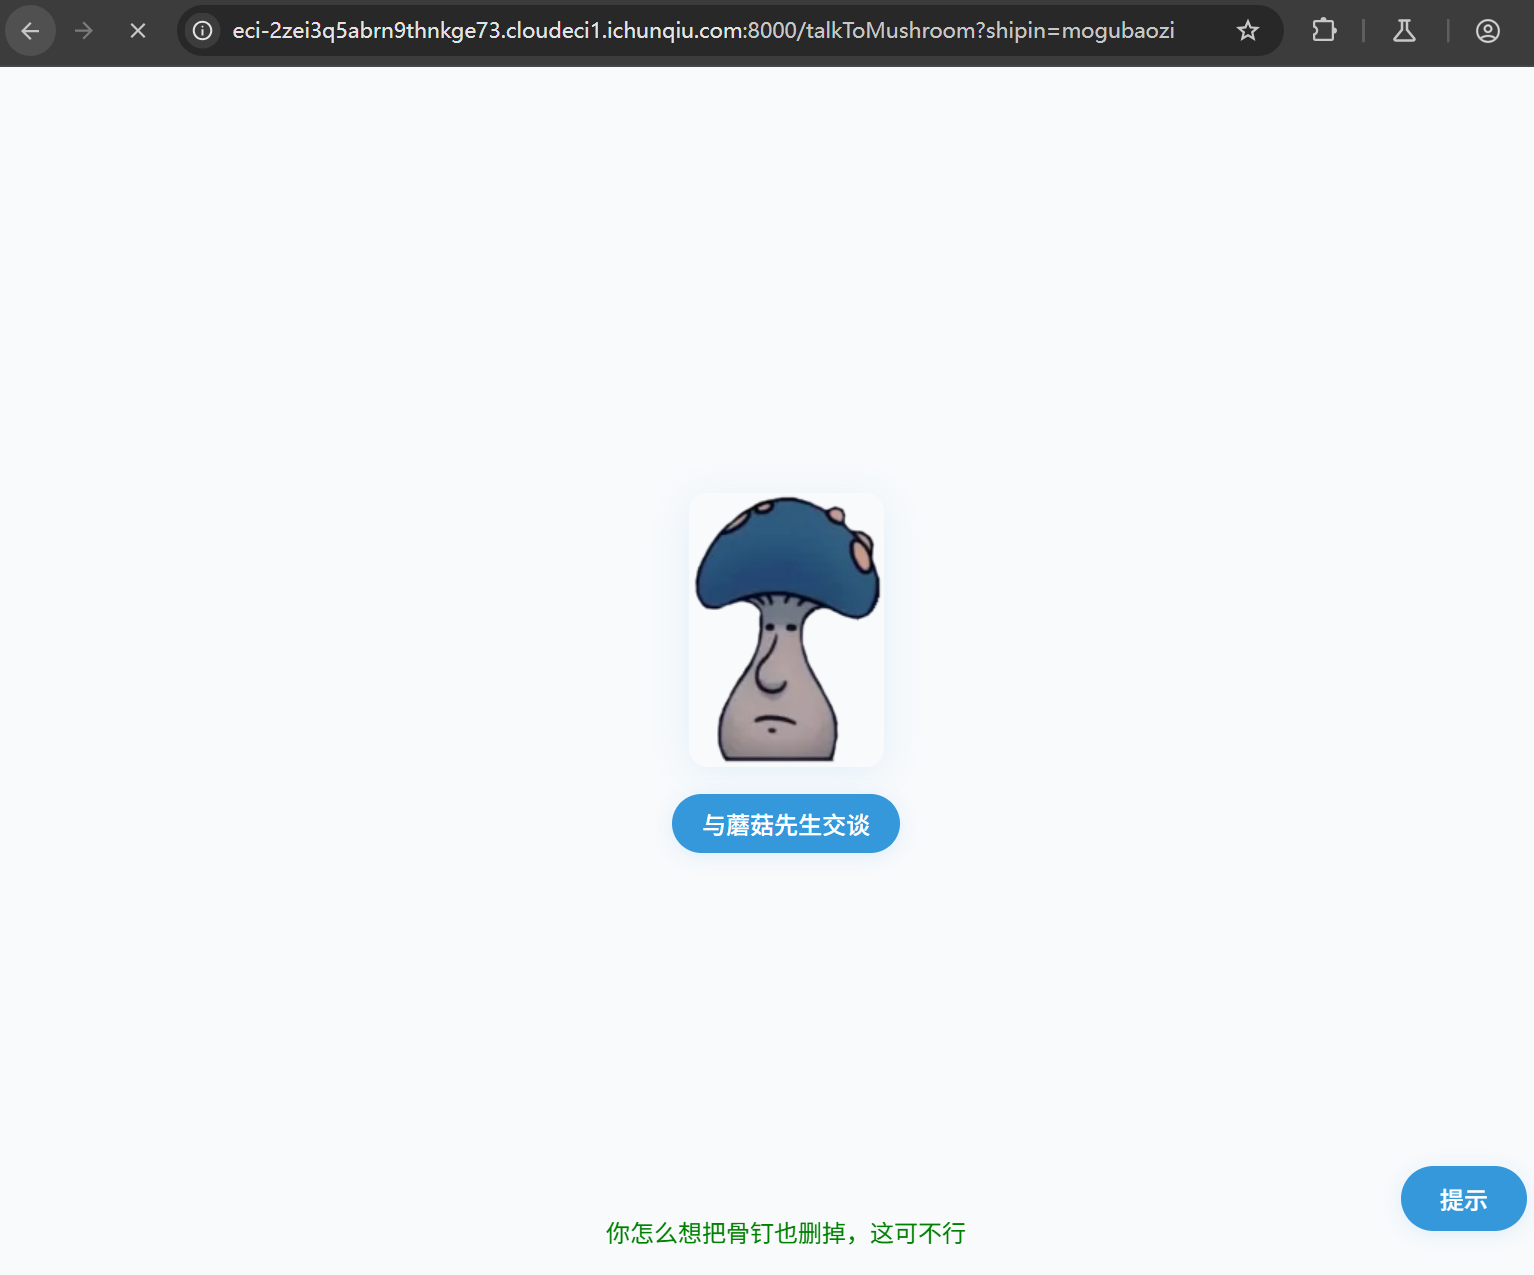Click the shipin=mogubaozi parameter in URL

pos(1080,31)
